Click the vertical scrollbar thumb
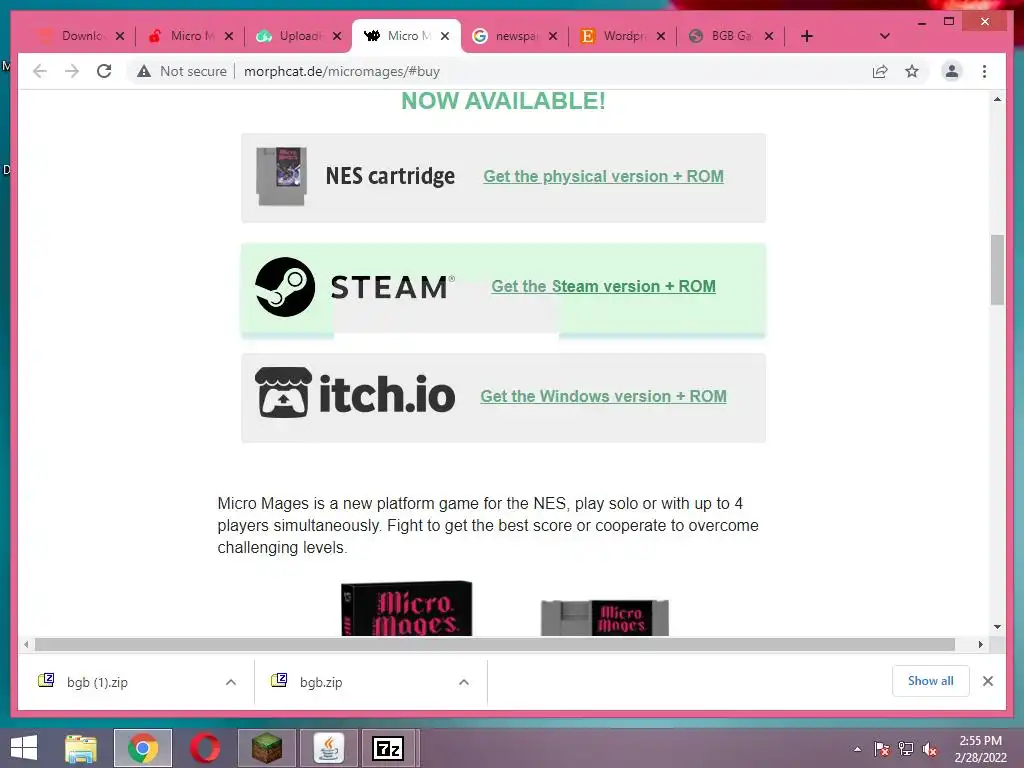This screenshot has width=1024, height=768. click(x=997, y=270)
